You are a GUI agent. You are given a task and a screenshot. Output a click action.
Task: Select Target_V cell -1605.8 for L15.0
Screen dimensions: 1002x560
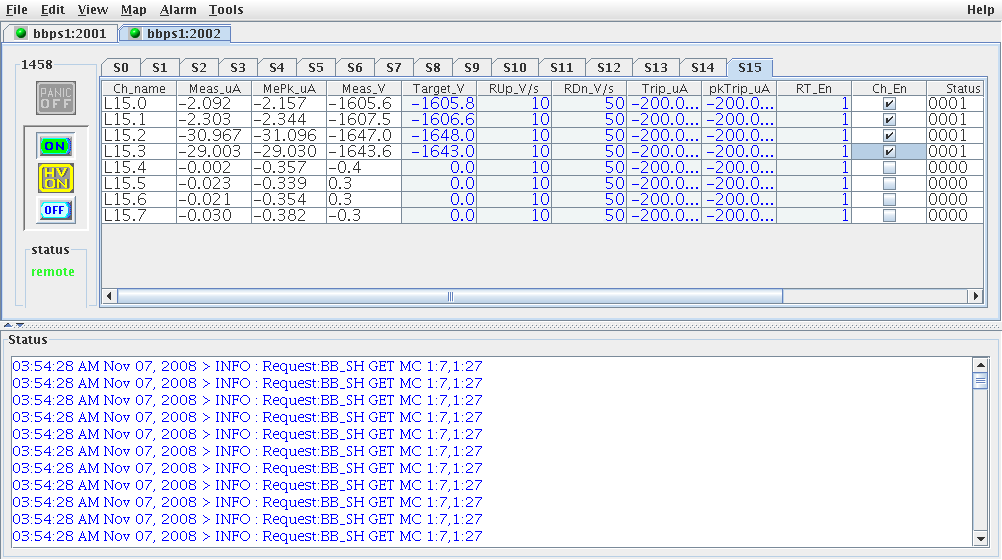click(x=438, y=104)
